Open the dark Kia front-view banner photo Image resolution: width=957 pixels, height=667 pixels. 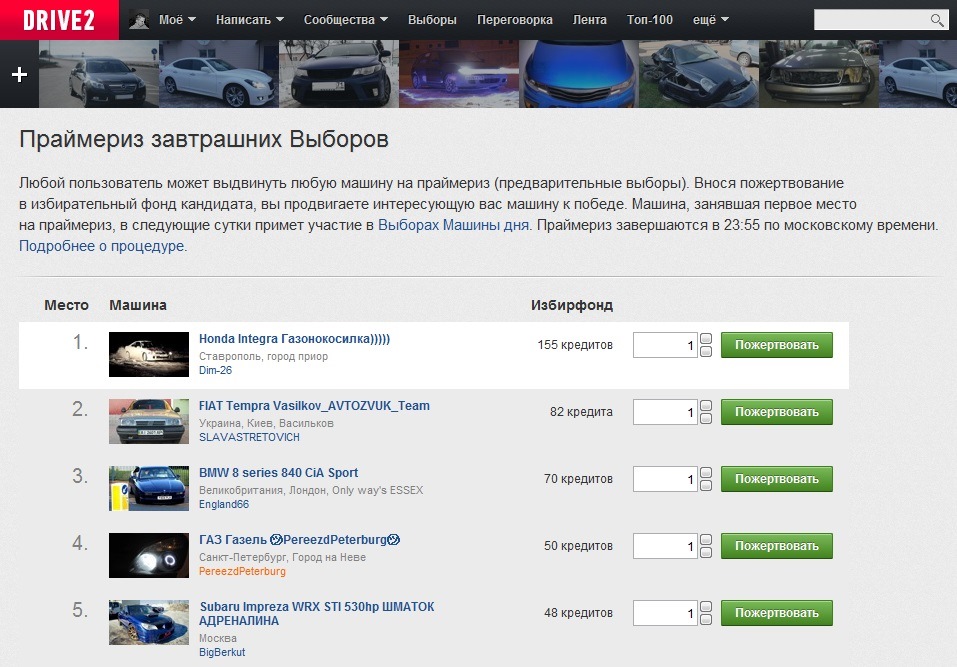[x=339, y=74]
